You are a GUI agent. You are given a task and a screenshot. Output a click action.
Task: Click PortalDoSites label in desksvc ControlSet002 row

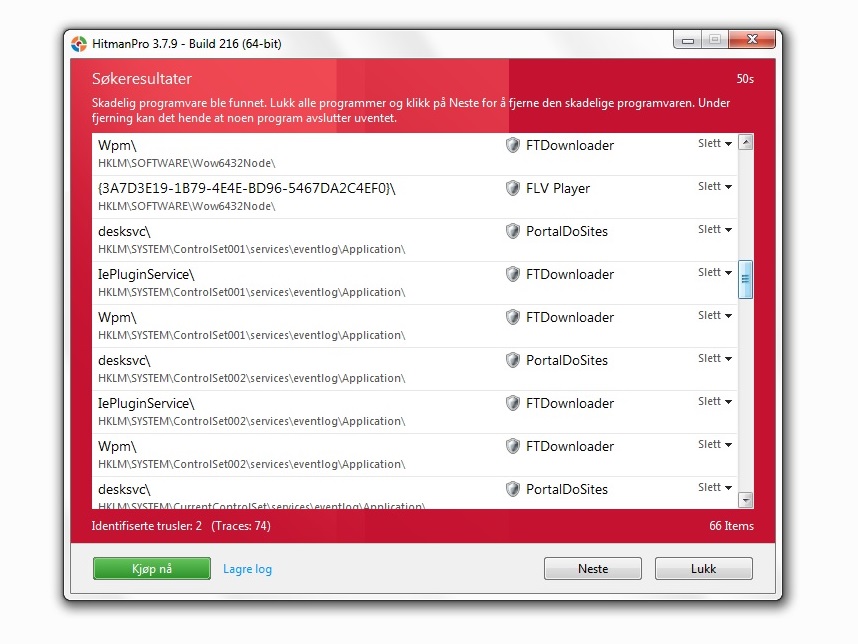click(567, 361)
